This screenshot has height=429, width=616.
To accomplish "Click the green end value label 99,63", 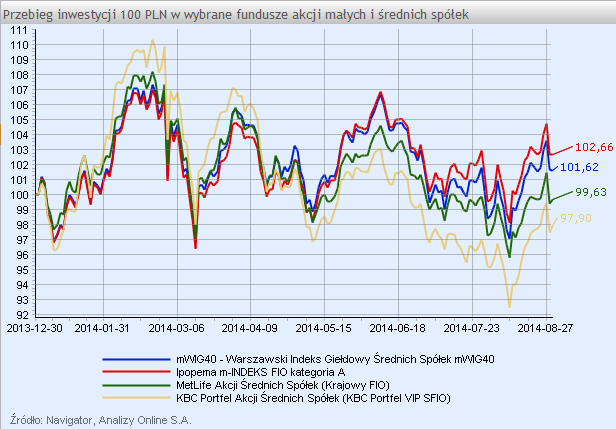I will [591, 193].
